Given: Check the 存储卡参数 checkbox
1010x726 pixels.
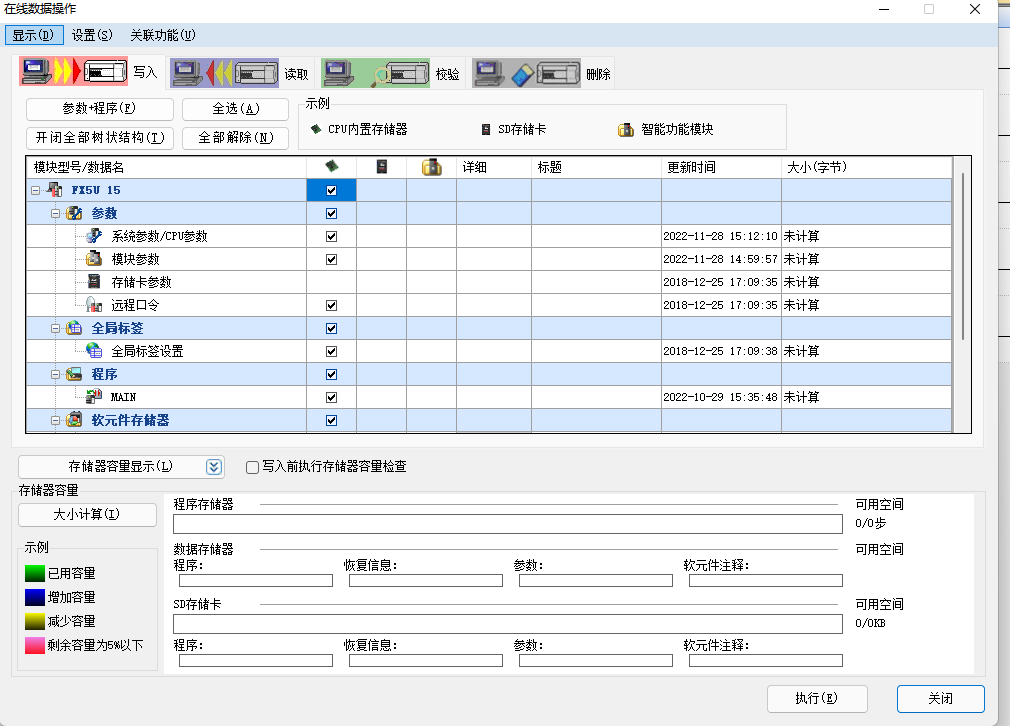Looking at the screenshot, I should [x=330, y=280].
